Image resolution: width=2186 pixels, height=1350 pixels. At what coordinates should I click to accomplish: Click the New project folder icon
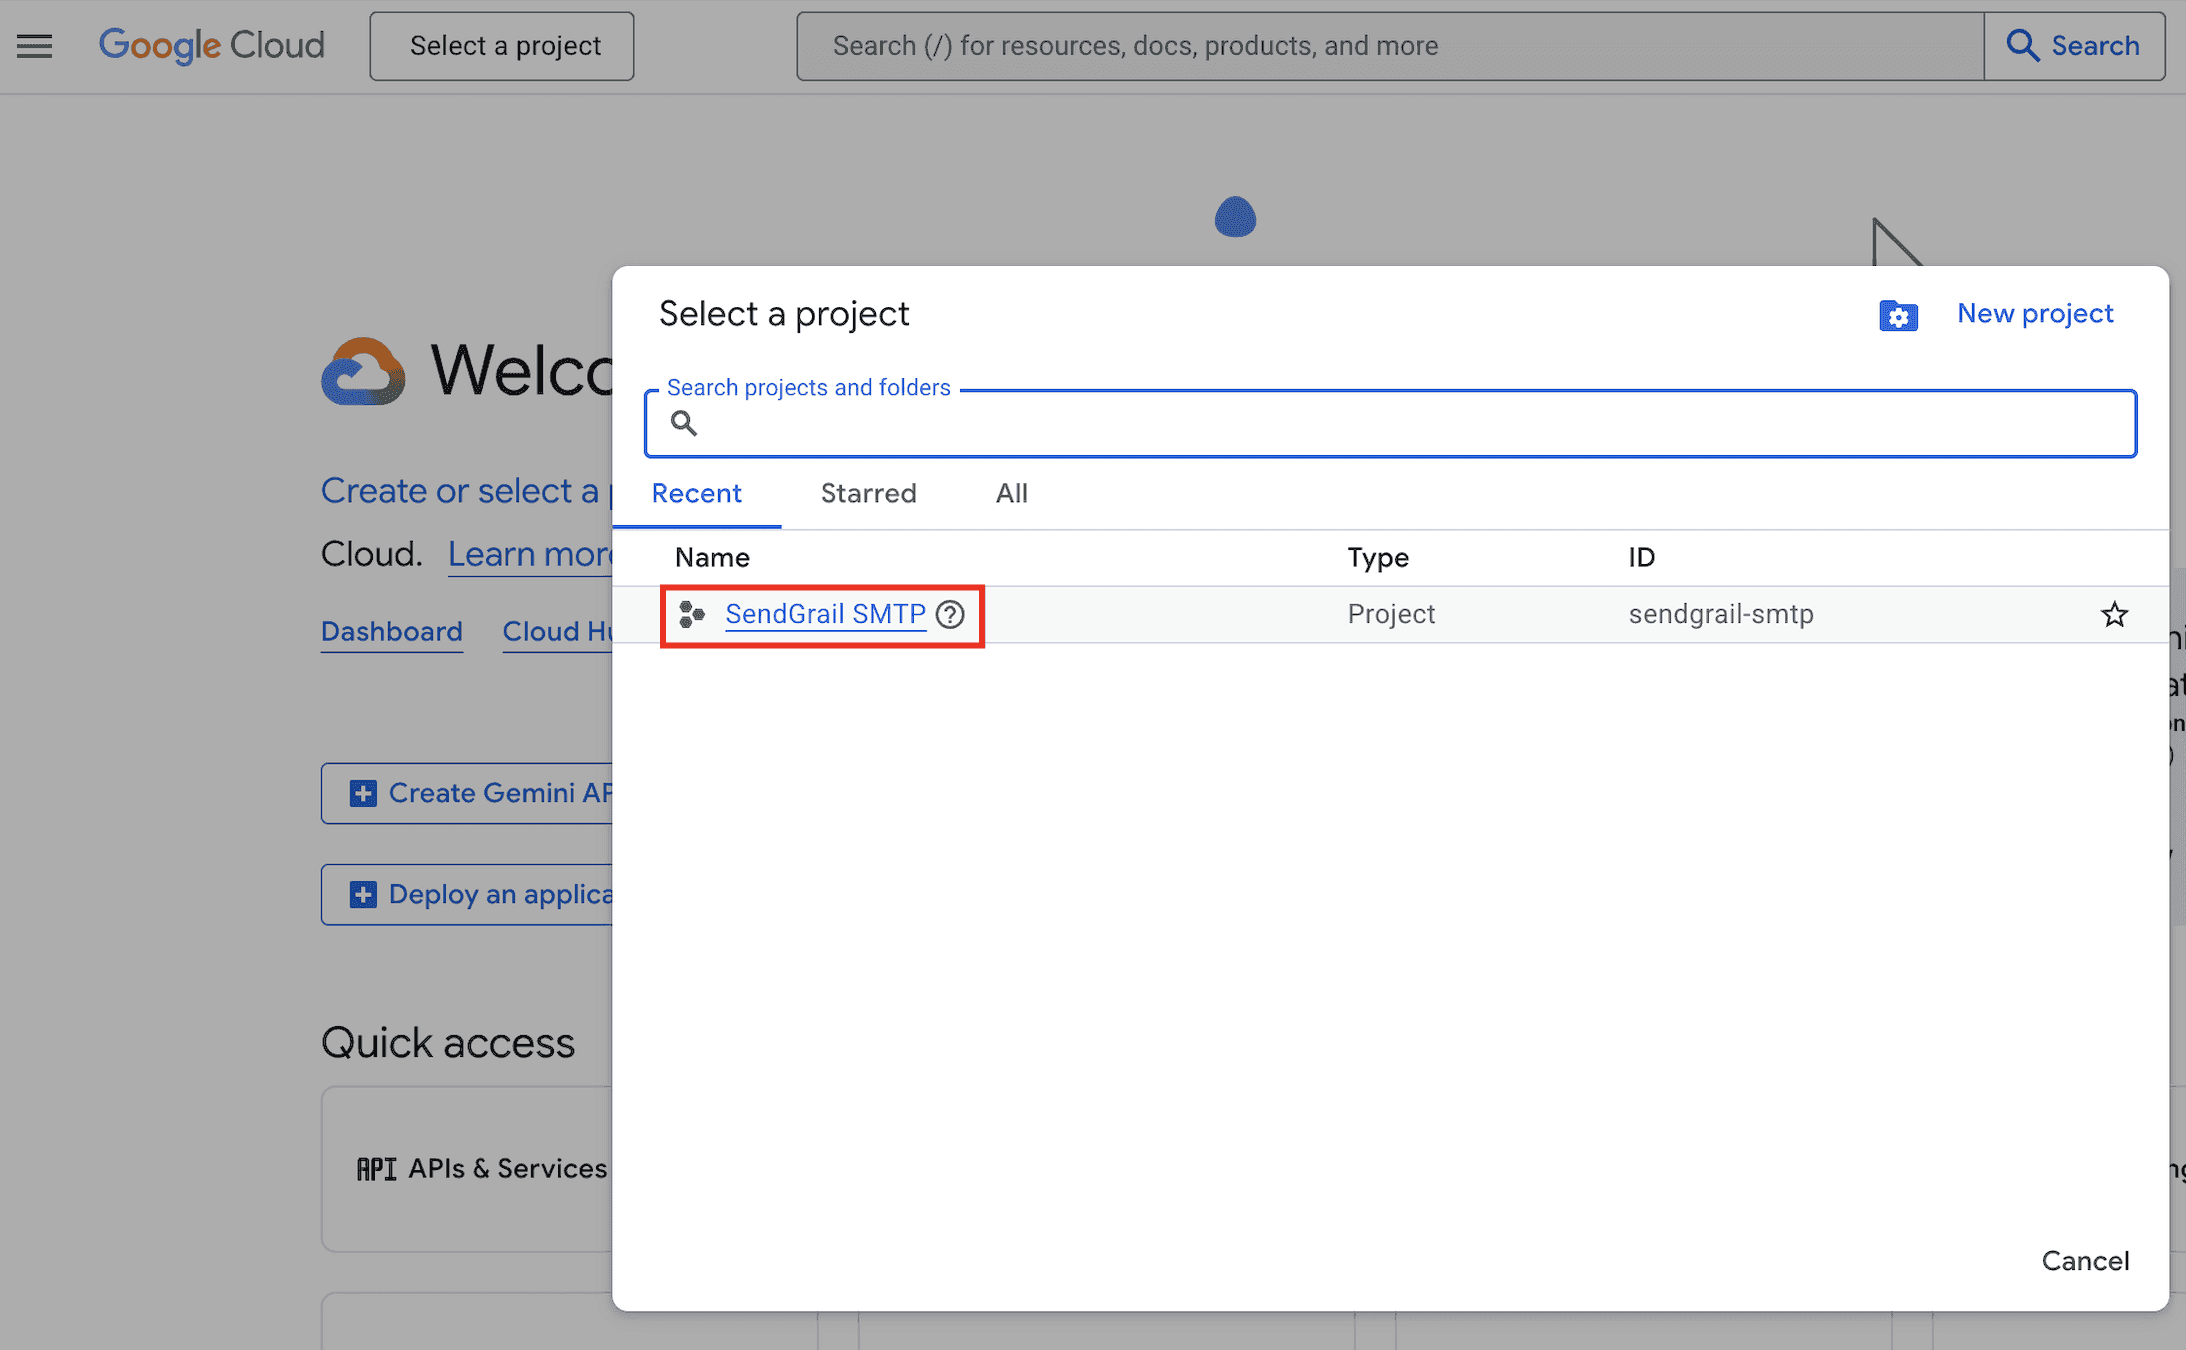[1898, 315]
